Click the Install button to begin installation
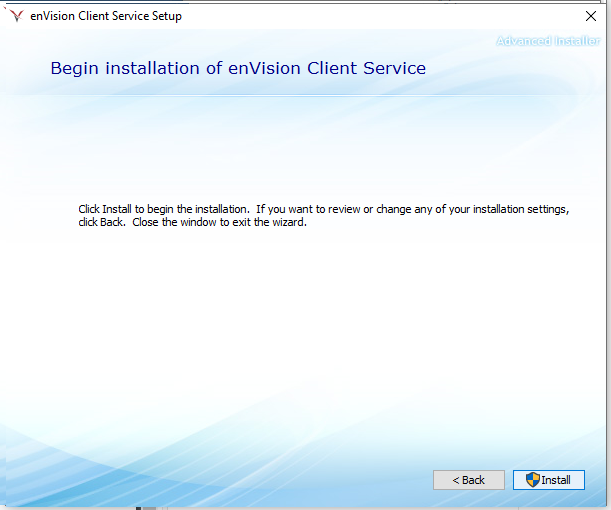The width and height of the screenshot is (611, 510). pos(549,480)
